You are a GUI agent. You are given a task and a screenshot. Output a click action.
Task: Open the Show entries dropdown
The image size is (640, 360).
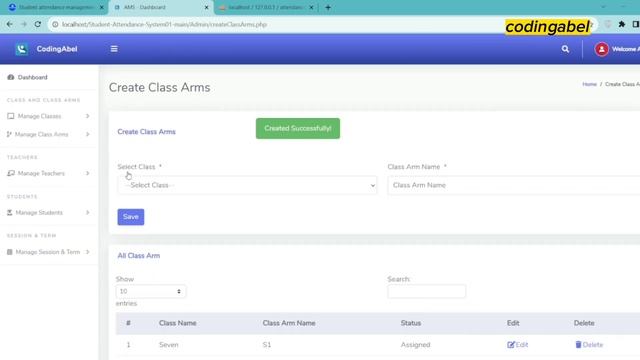tap(151, 291)
